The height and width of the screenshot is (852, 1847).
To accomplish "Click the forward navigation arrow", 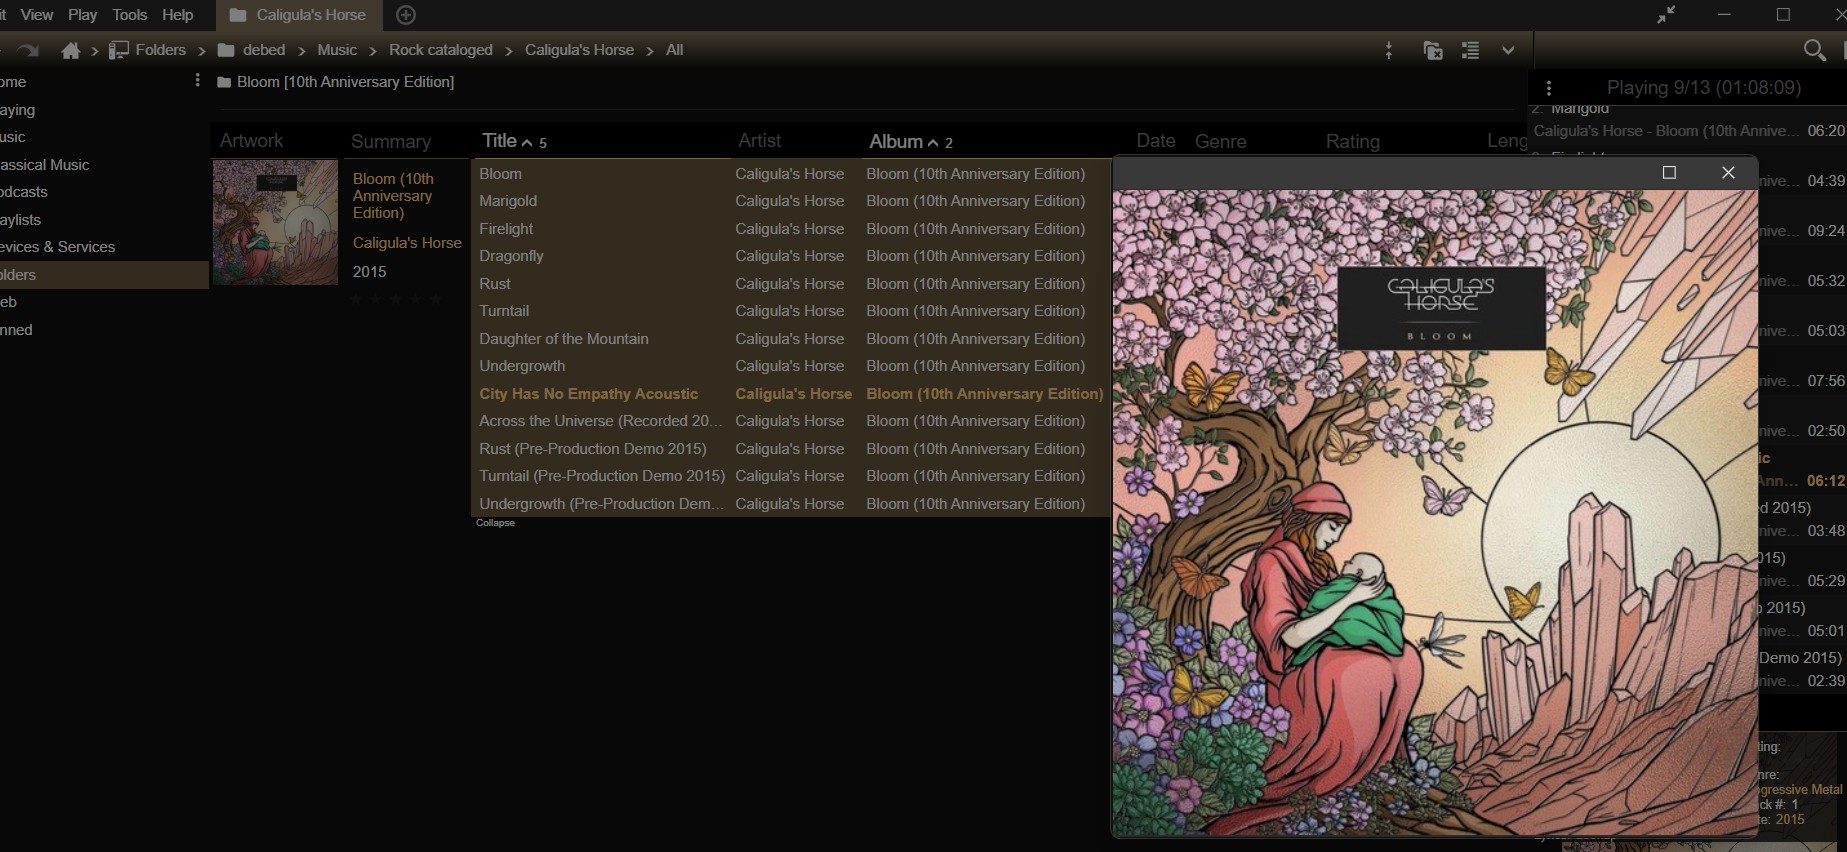I will click(x=28, y=50).
